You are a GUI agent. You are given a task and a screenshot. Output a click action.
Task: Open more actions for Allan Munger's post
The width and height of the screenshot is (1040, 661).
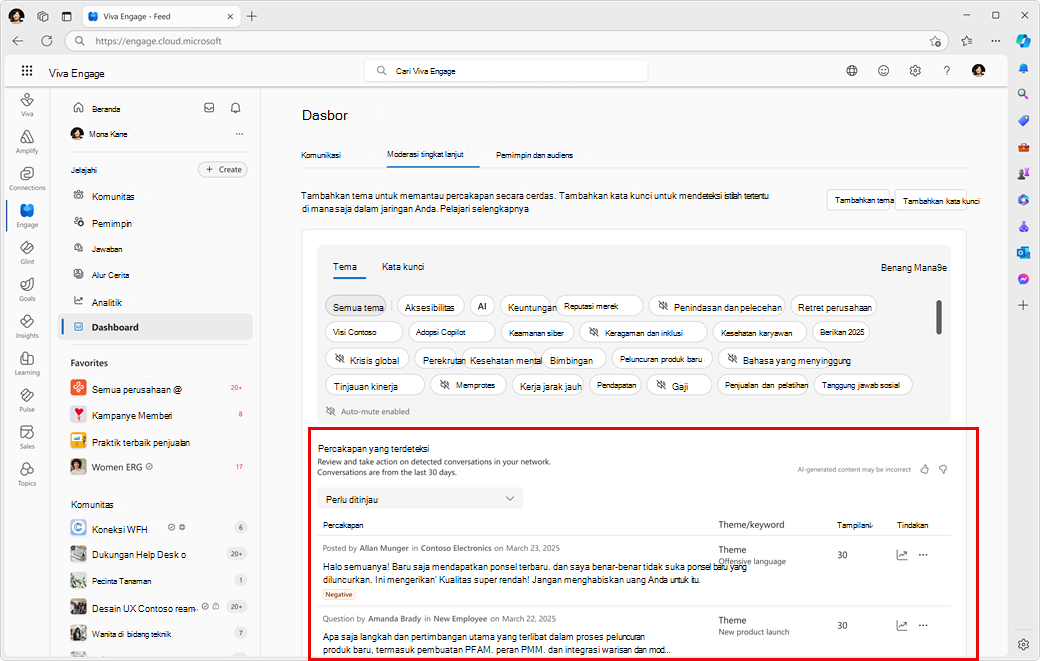tap(923, 555)
